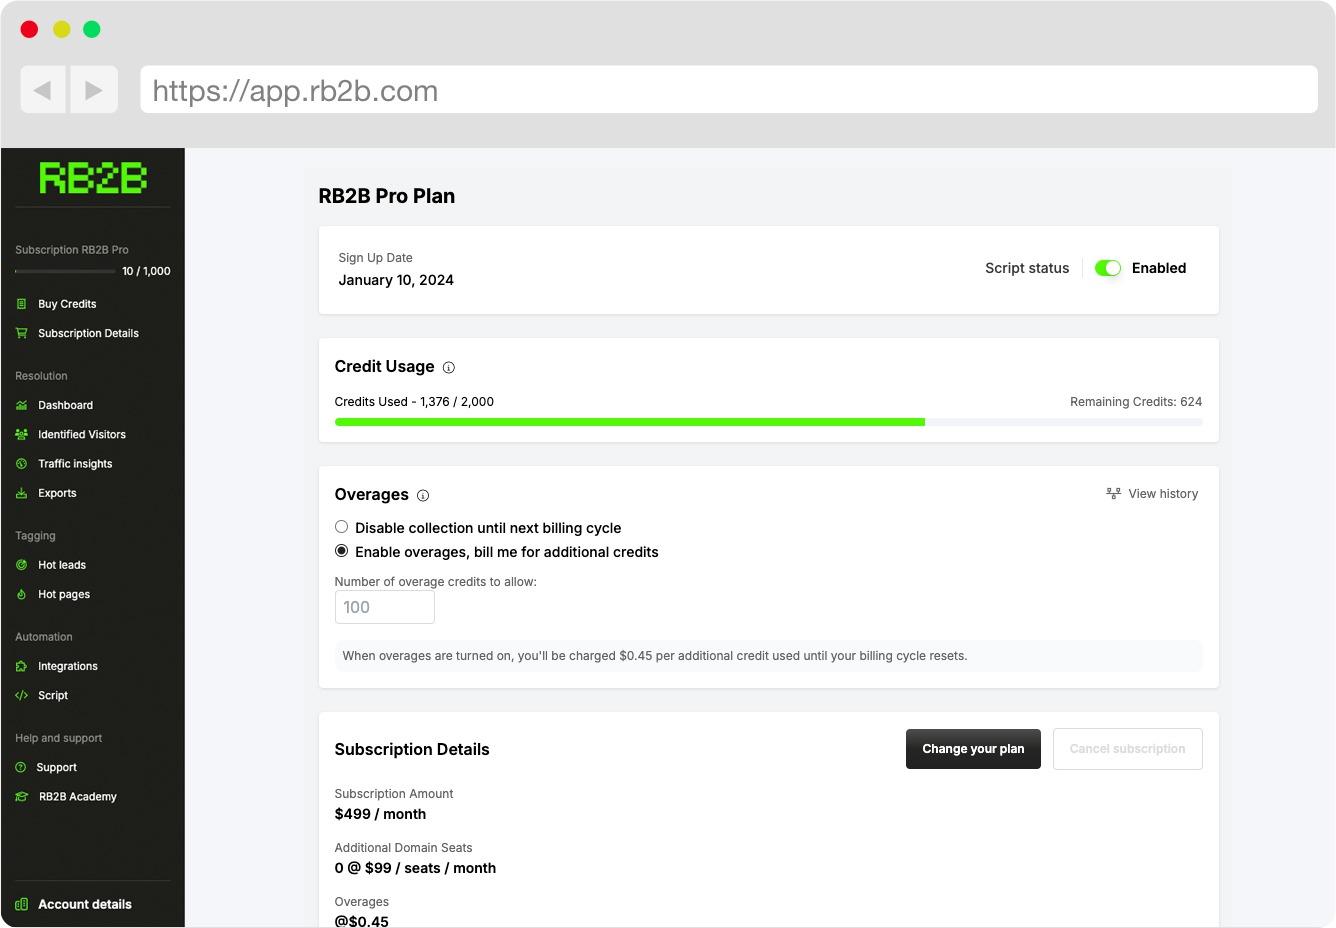The image size is (1336, 928).
Task: Click the overage credits number field
Action: pos(385,607)
